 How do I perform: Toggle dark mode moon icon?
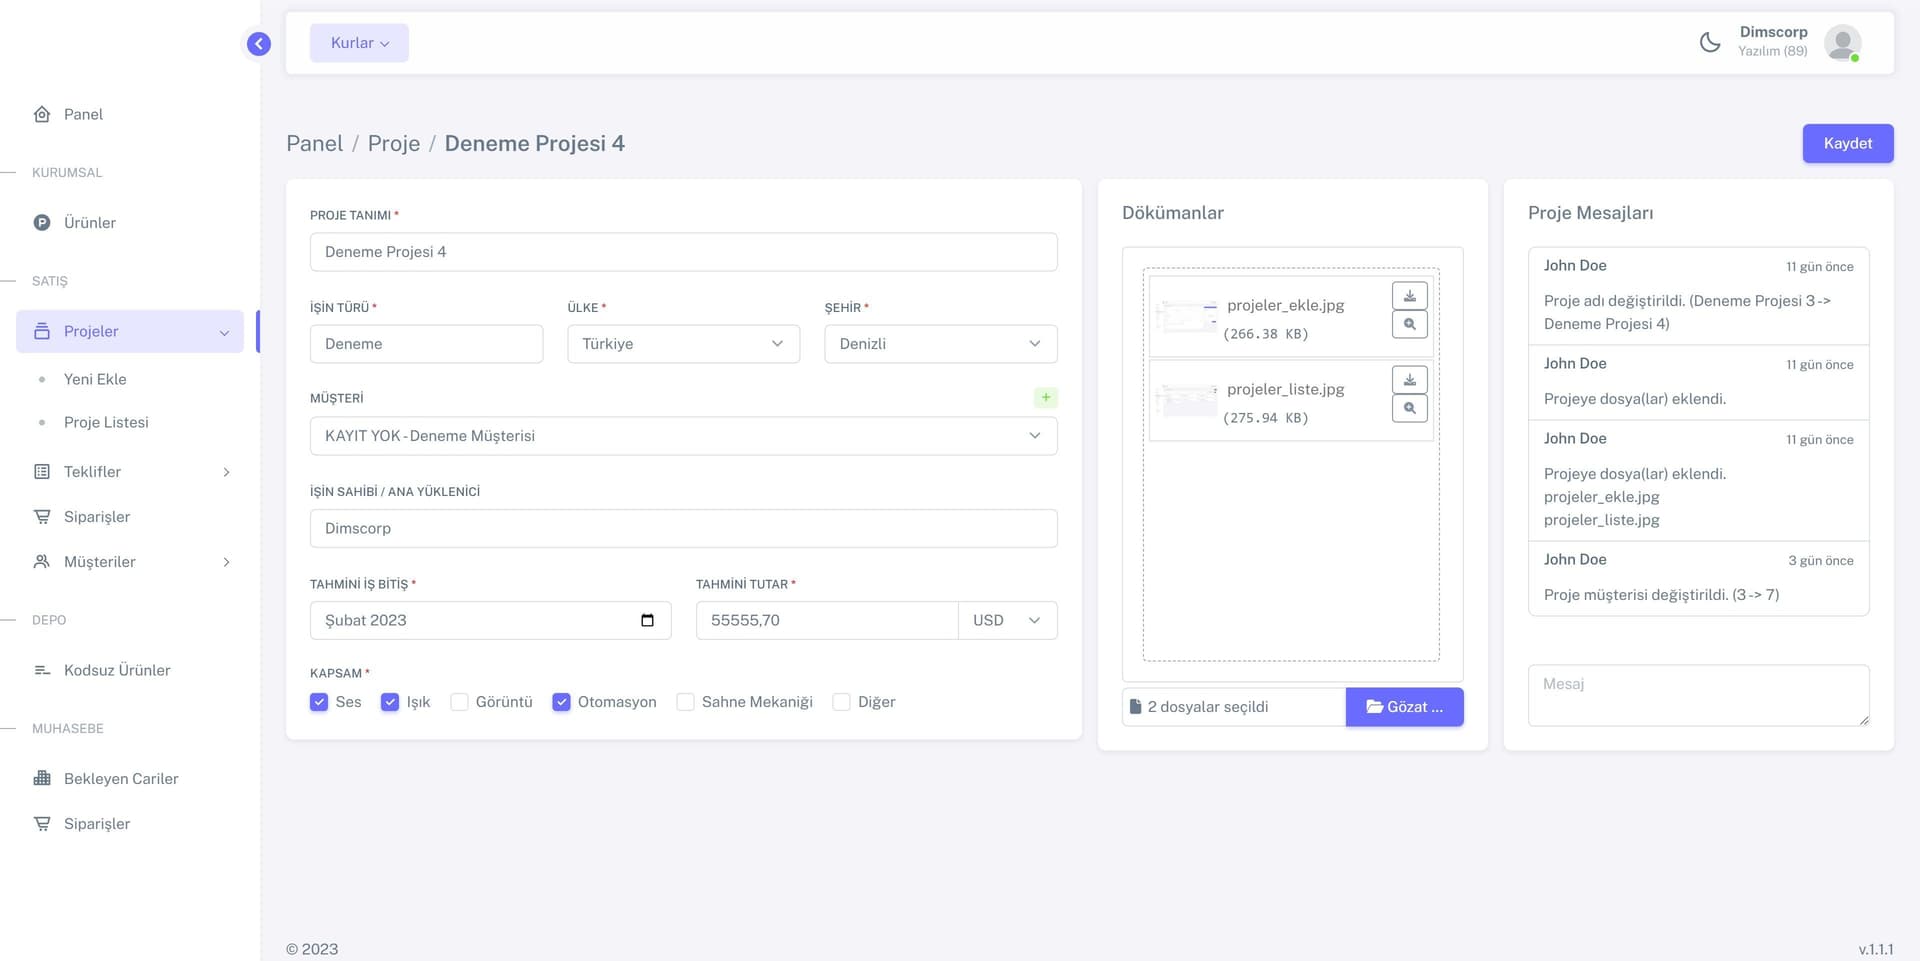pos(1710,43)
